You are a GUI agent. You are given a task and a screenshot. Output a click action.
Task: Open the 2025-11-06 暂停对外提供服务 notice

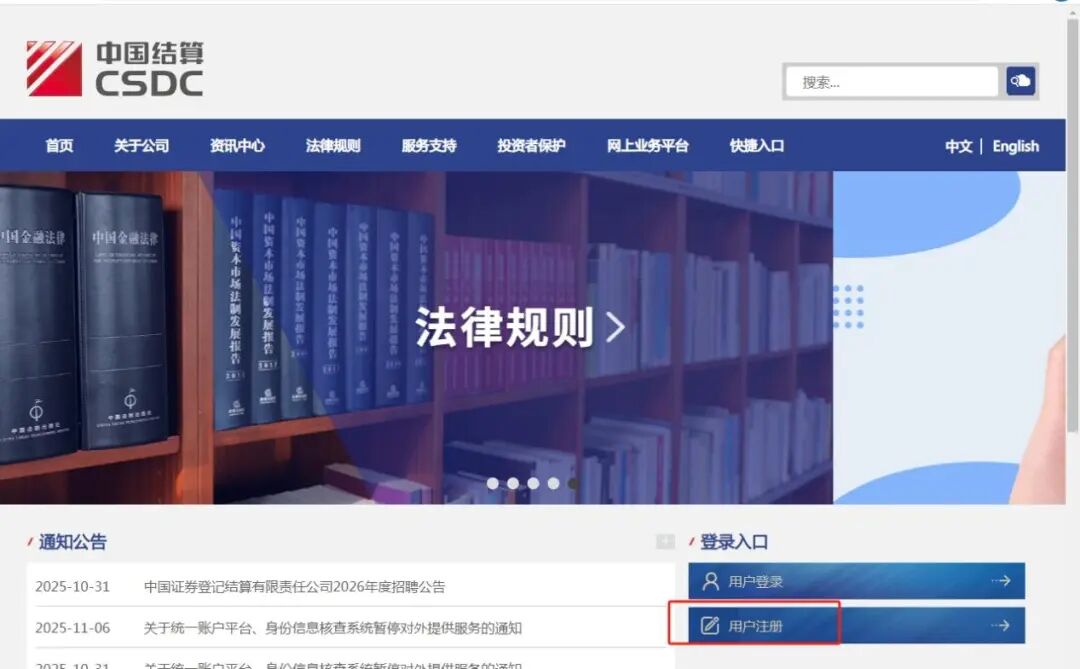point(333,628)
